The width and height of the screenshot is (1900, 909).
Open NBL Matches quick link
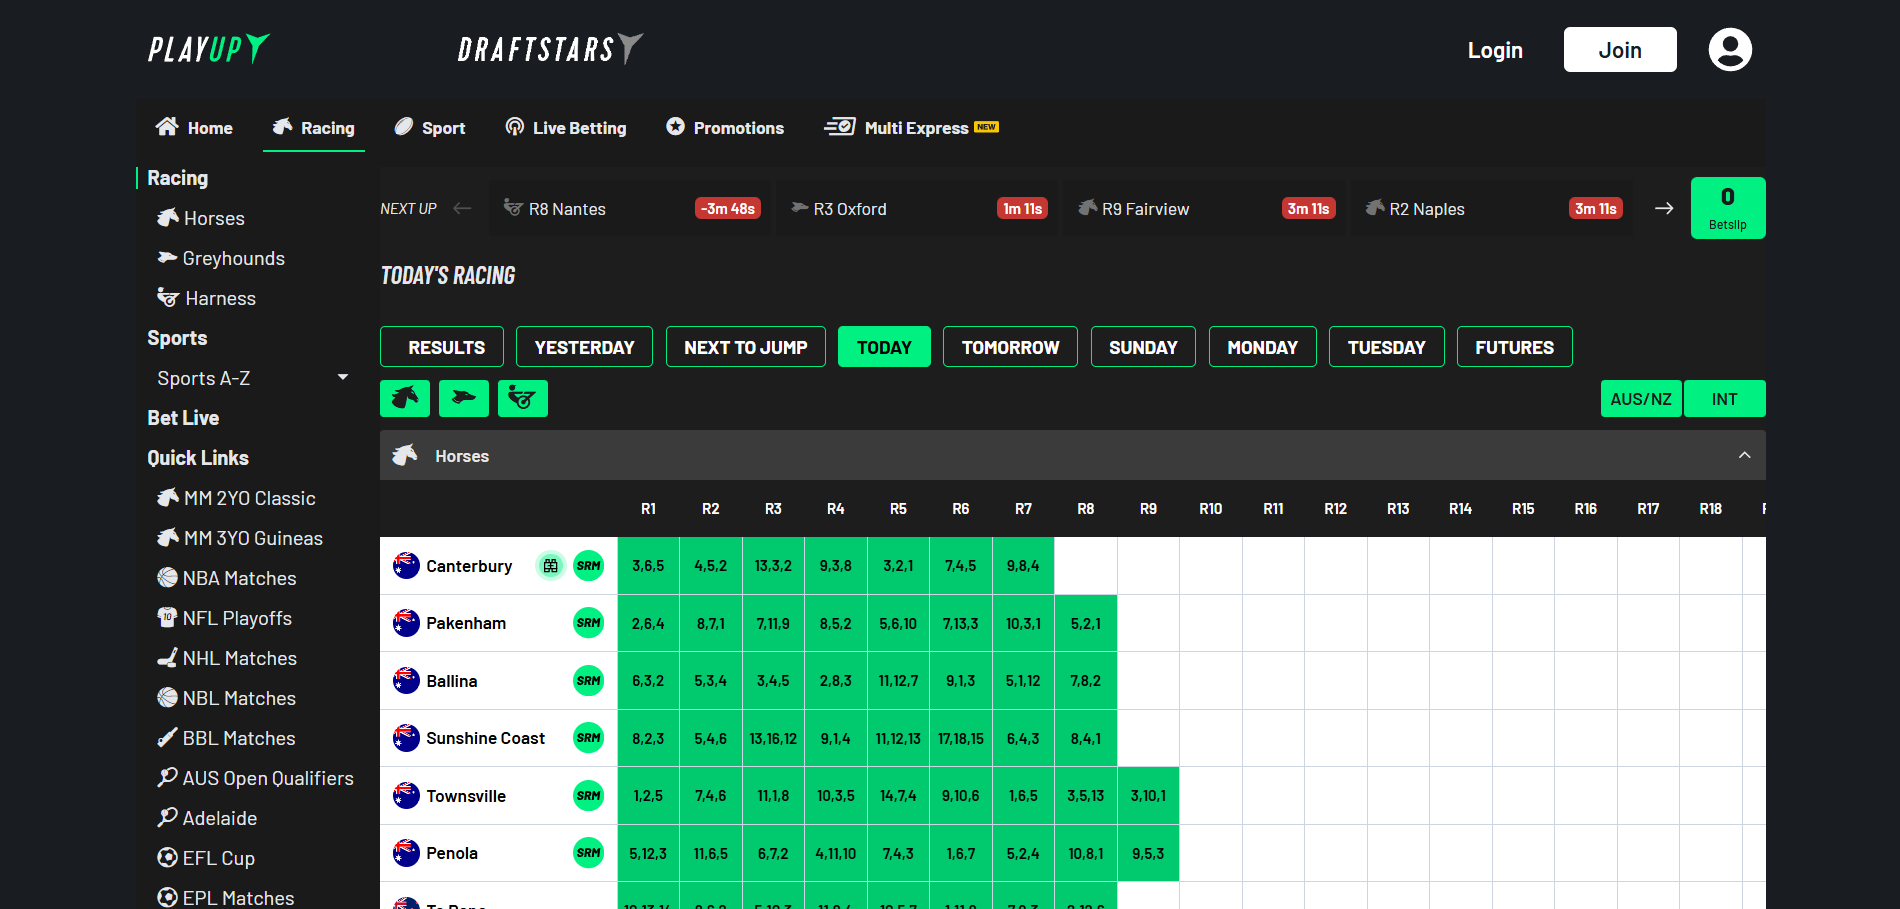pos(227,698)
